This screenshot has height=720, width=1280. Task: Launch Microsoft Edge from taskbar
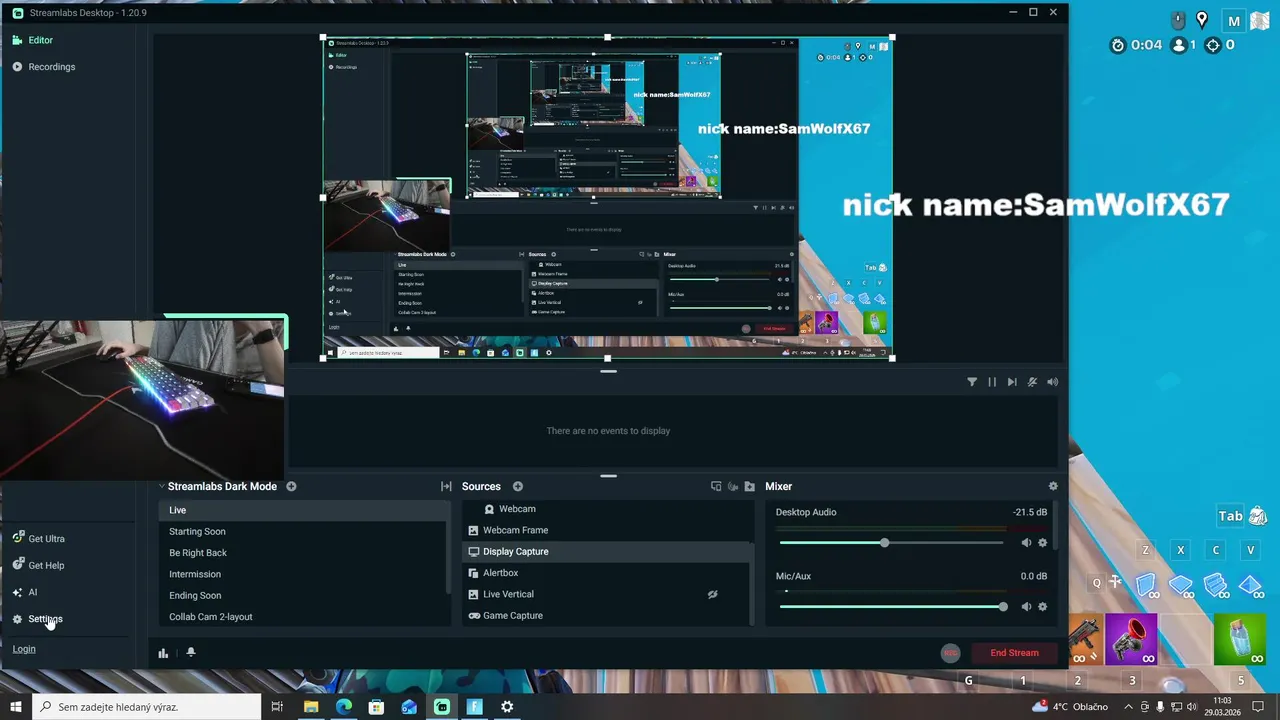point(344,707)
